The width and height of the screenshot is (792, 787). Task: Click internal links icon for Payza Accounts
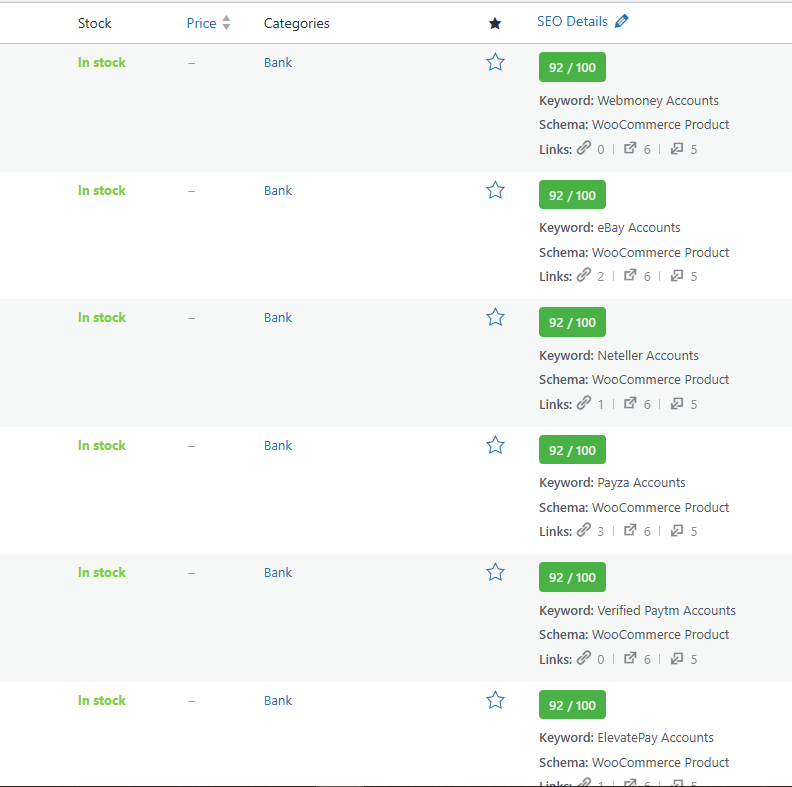[x=584, y=530]
